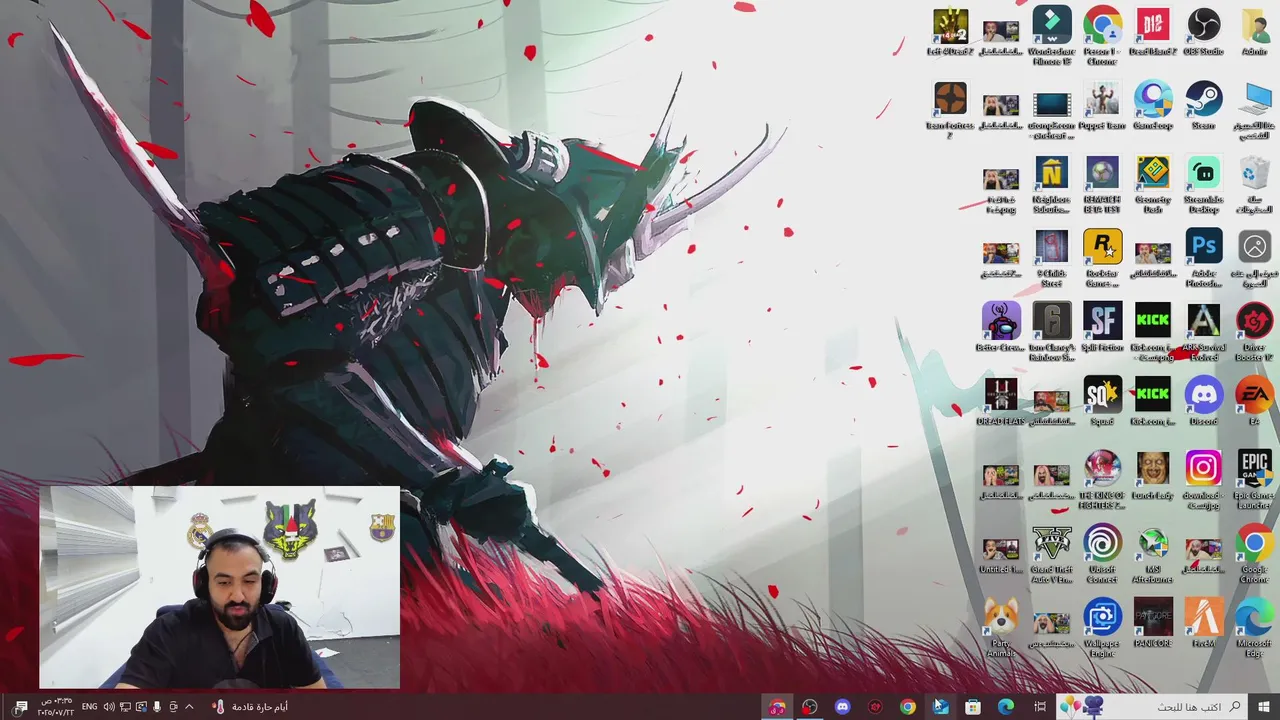The width and height of the screenshot is (1280, 720).
Task: Open the Left 4 Dead 2 shortcut
Action: tap(950, 32)
